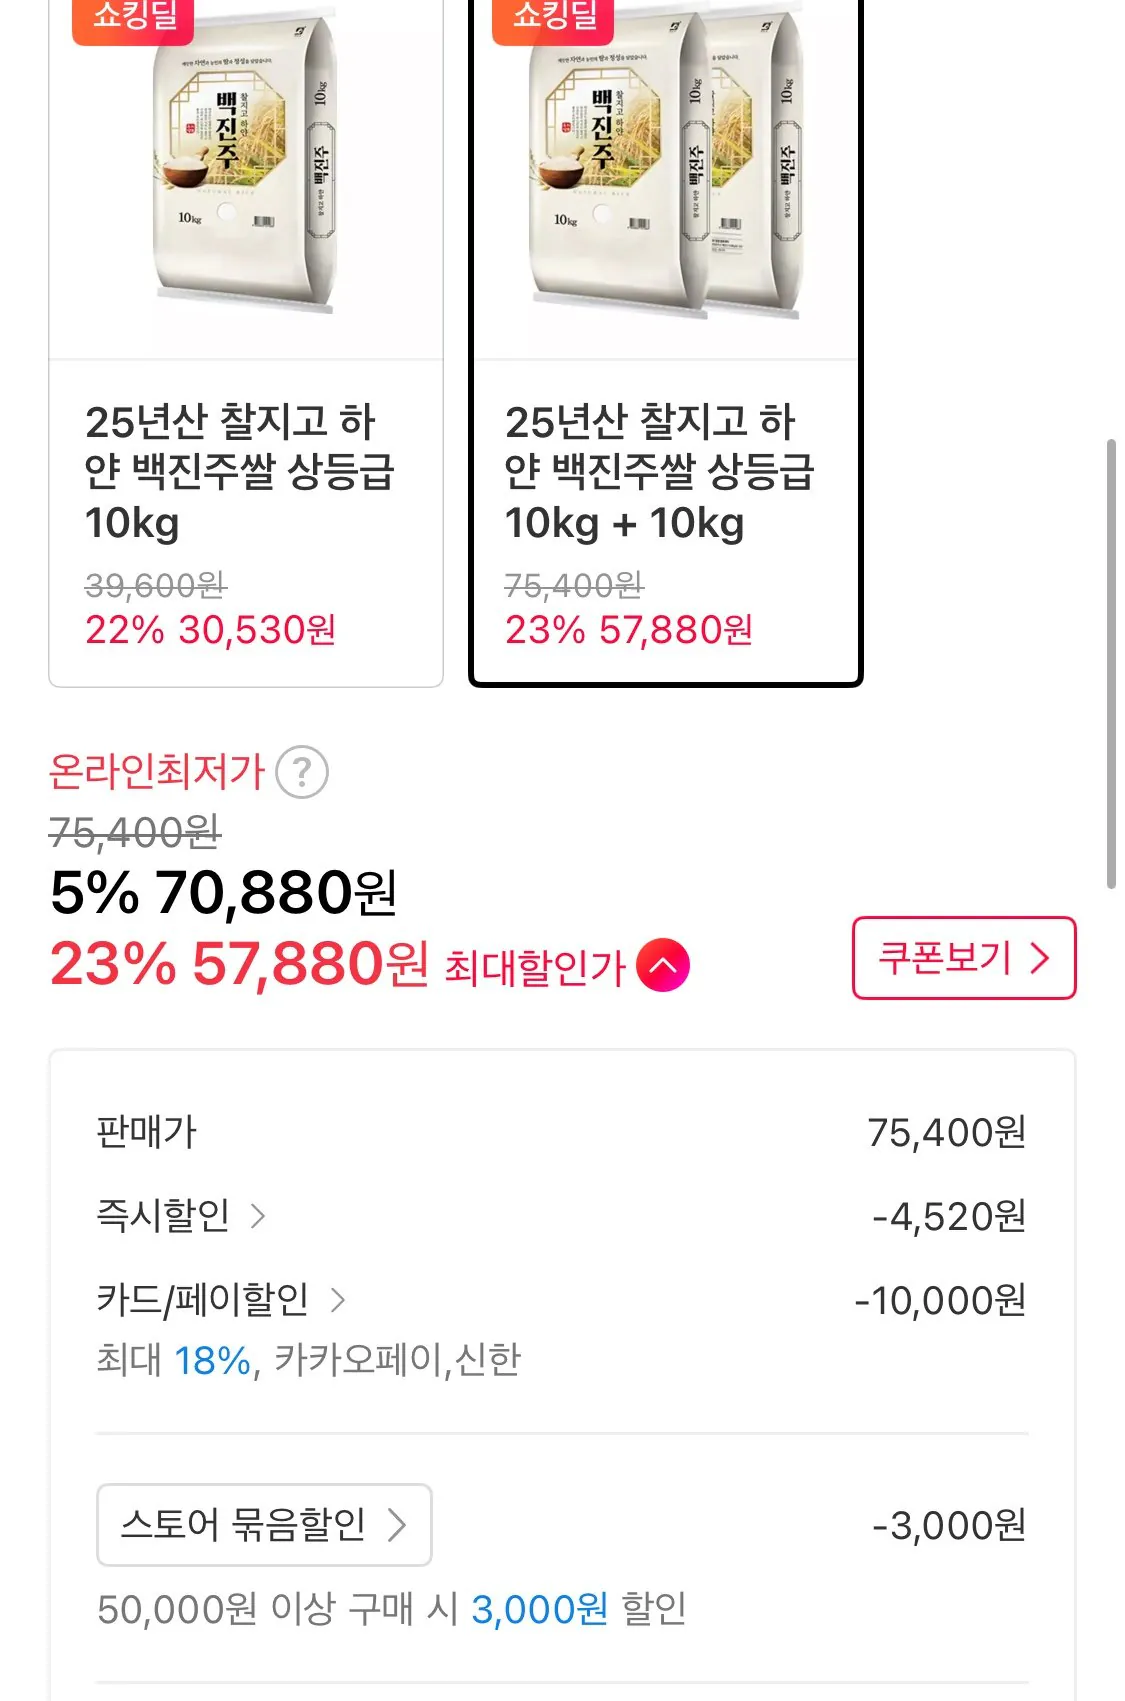Viewport: 1125px width, 1701px height.
Task: Open the 즉시할인 discount details label
Action: [x=163, y=1216]
